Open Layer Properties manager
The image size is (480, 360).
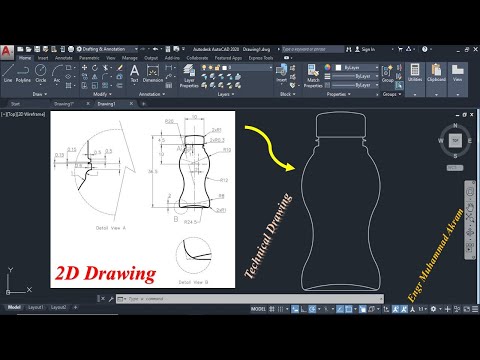189,76
